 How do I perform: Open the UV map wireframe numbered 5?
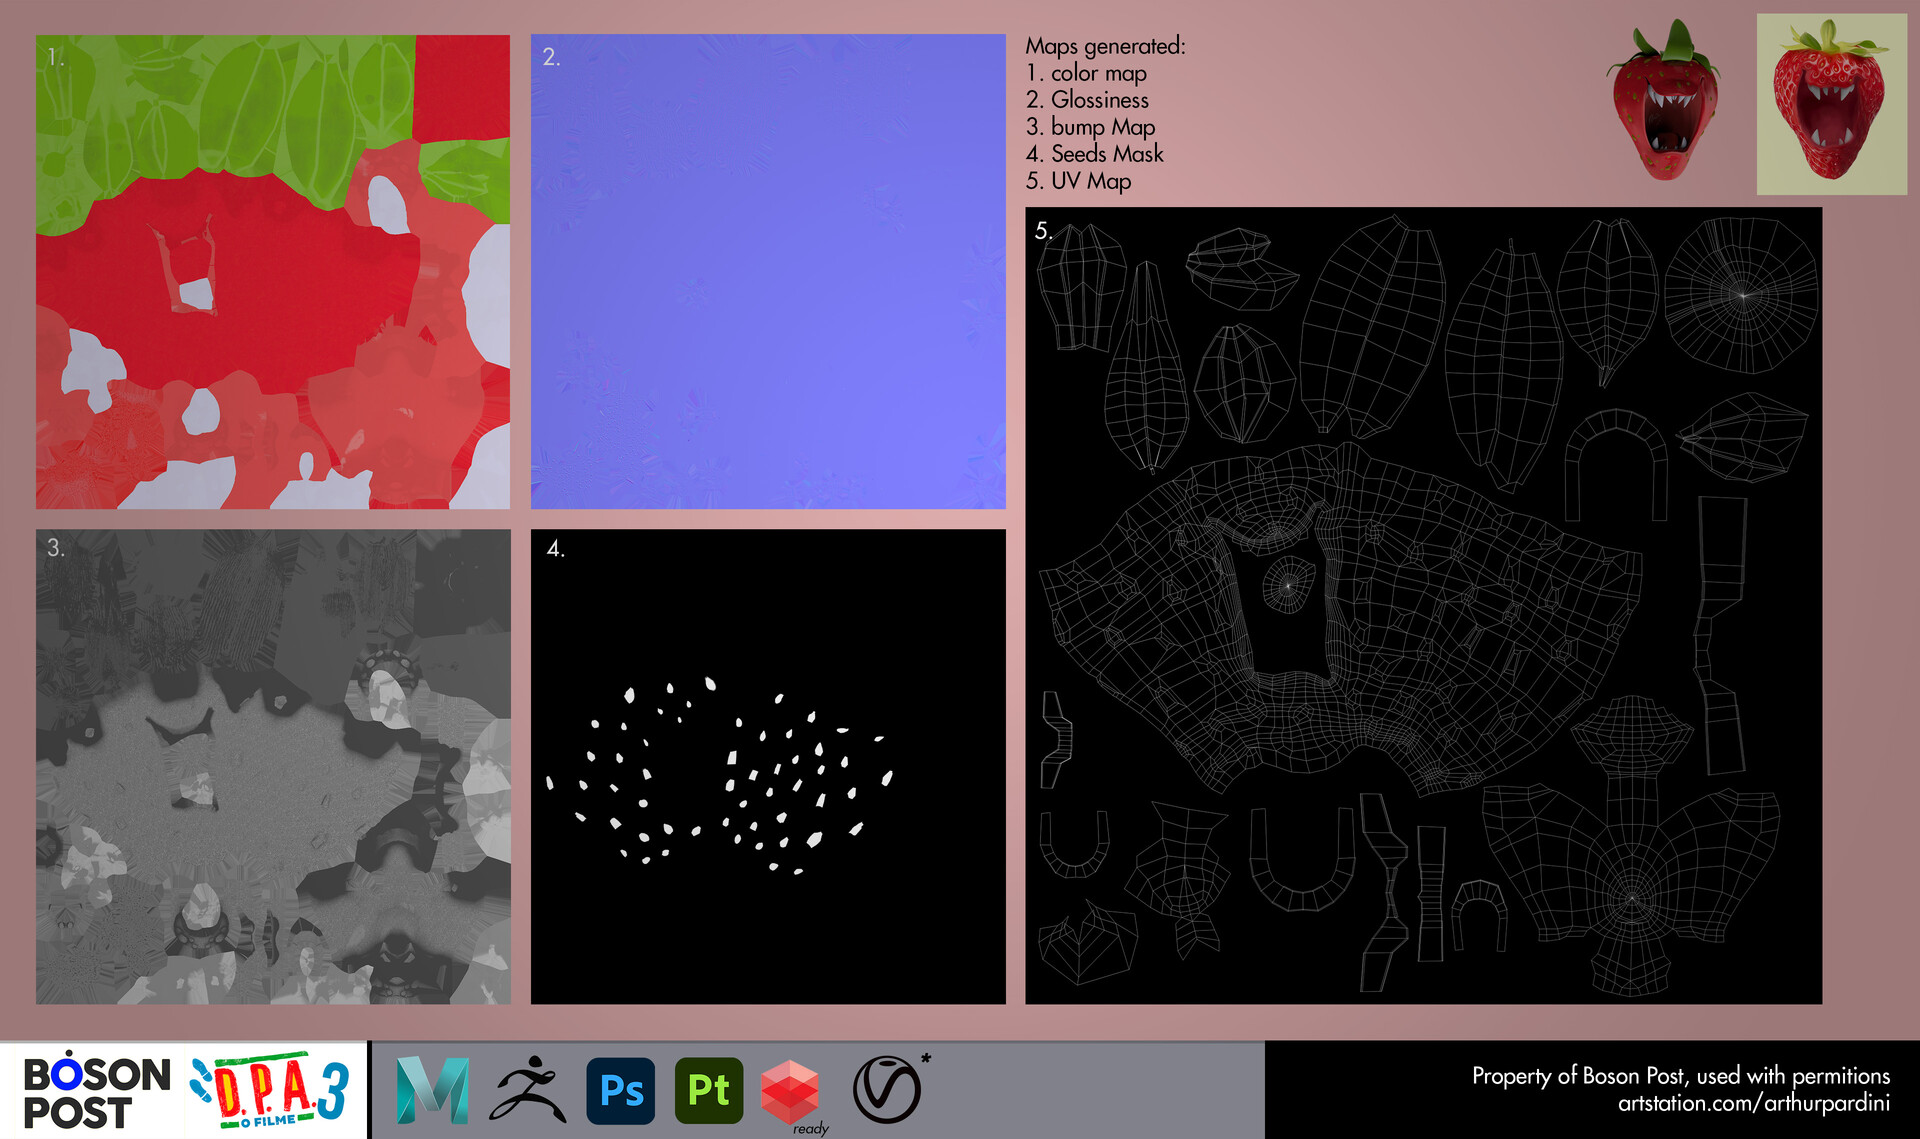click(x=1423, y=605)
